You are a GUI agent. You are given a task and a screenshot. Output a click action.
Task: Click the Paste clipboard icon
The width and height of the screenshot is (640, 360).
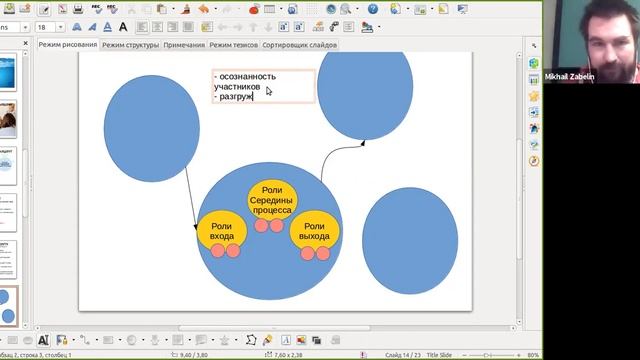162,9
